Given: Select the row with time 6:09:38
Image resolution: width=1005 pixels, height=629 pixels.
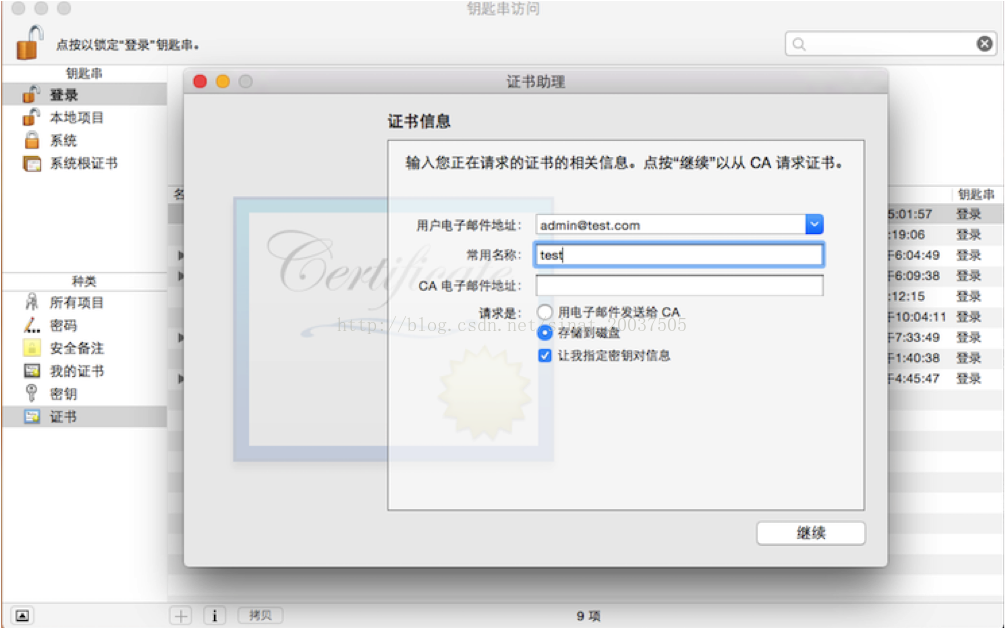Looking at the screenshot, I should (x=945, y=276).
